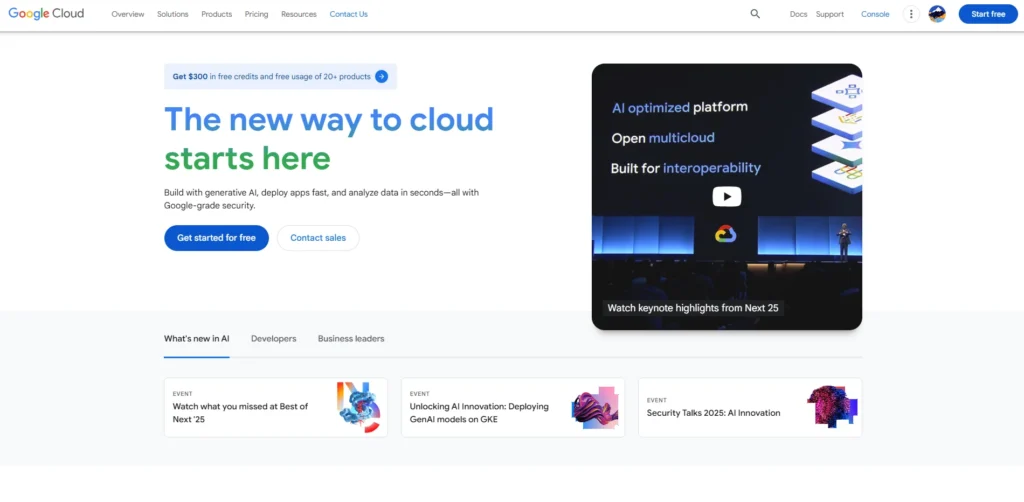1024x502 pixels.
Task: Click the Google Cloud logo
Action: (x=46, y=14)
